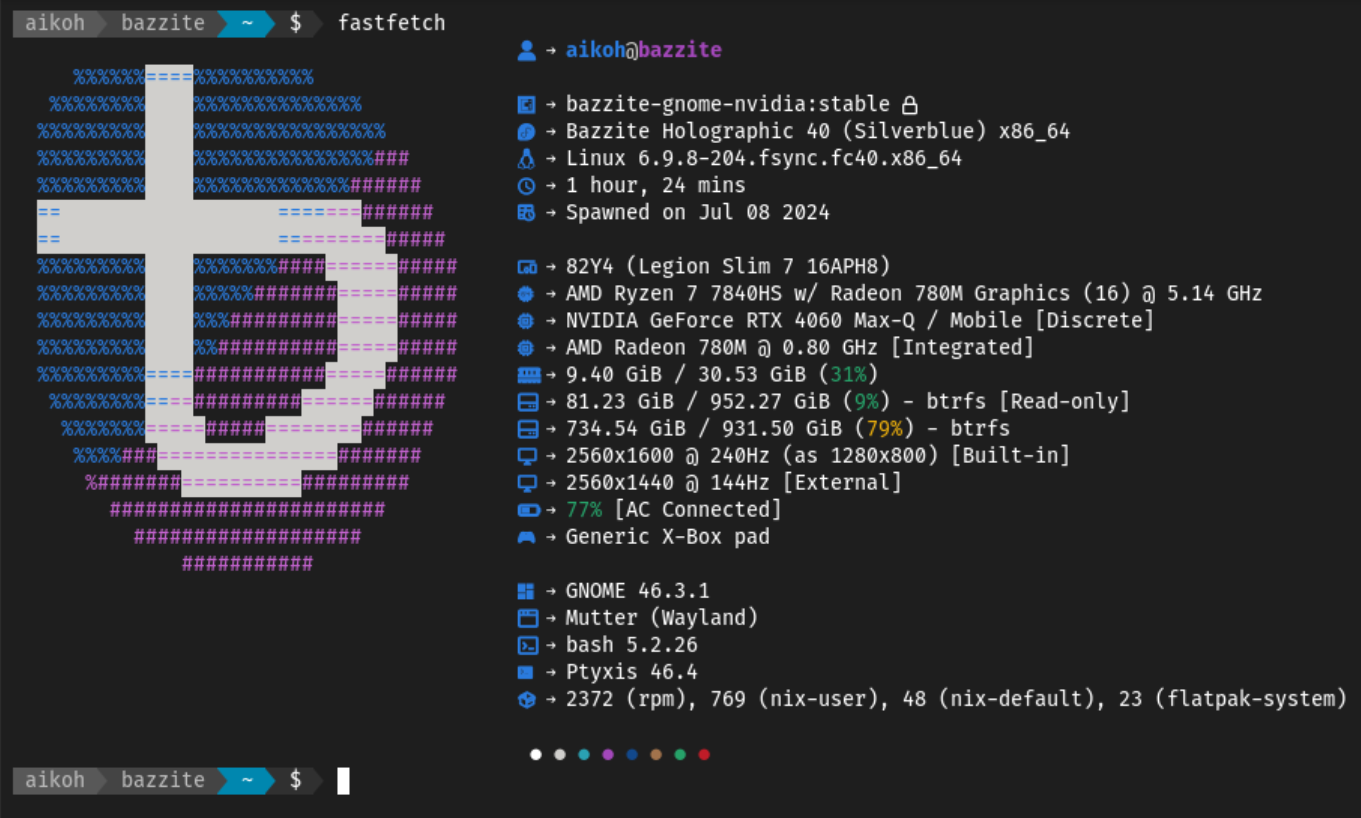Click the memory icon on the 30.53 GiB row
The width and height of the screenshot is (1361, 818).
point(528,374)
